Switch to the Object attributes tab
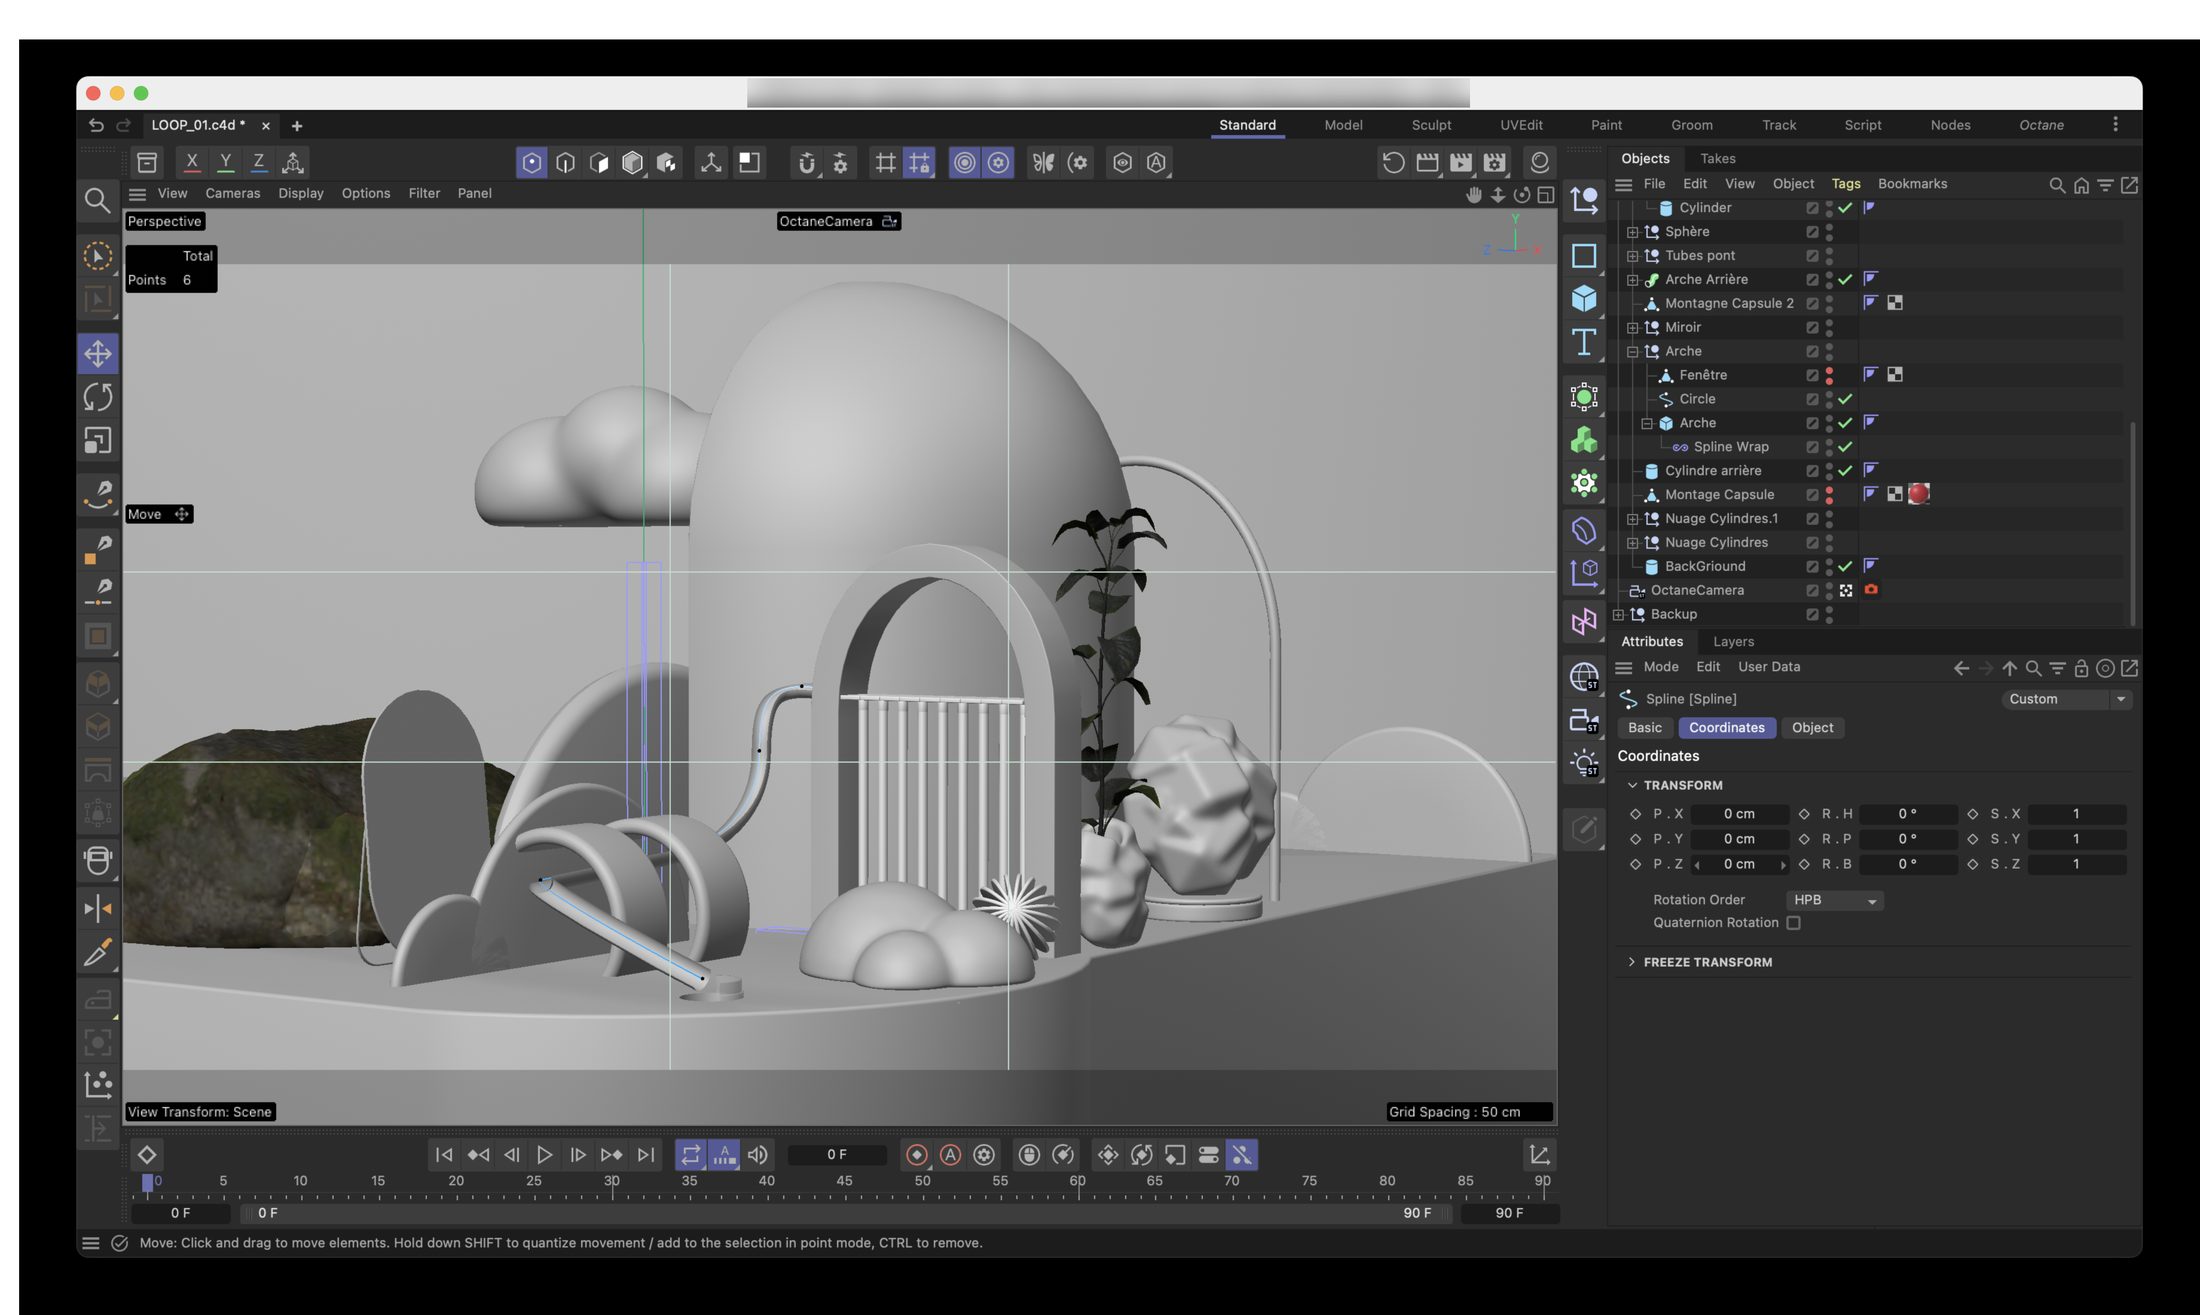This screenshot has width=2200, height=1315. pyautogui.click(x=1812, y=728)
